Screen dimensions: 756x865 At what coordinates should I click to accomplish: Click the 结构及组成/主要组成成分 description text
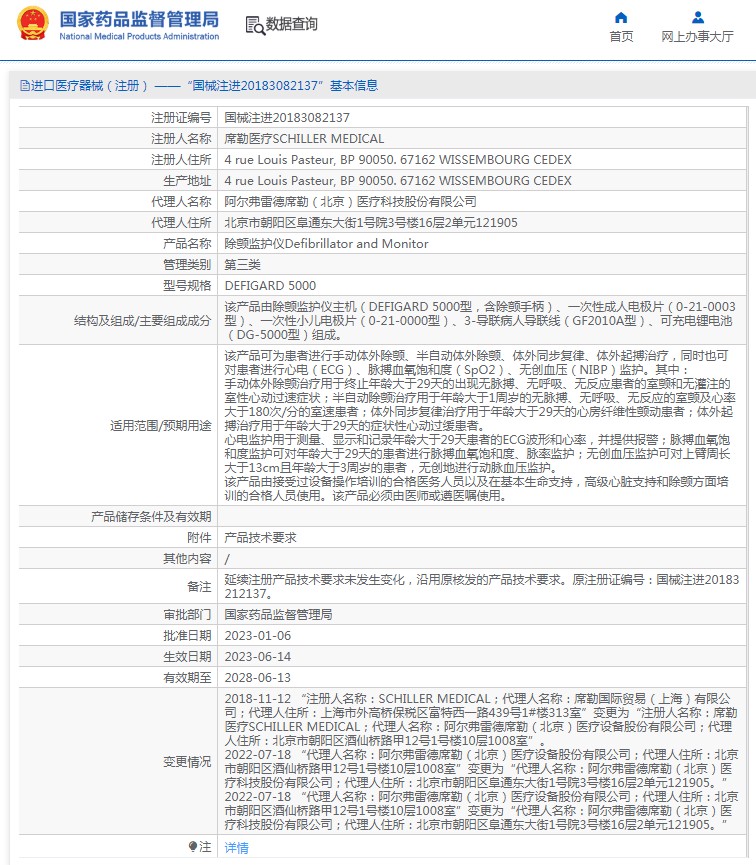coord(480,321)
